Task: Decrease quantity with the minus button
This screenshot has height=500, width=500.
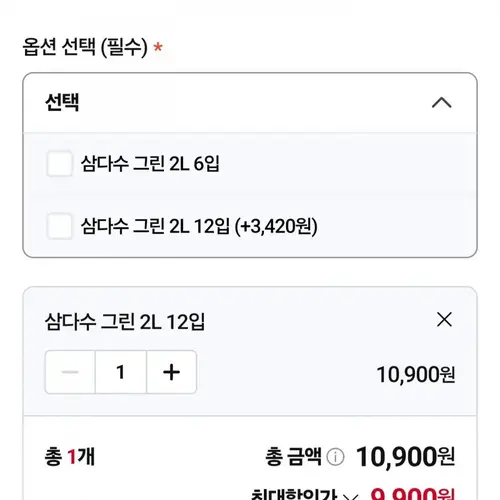Action: click(x=70, y=372)
